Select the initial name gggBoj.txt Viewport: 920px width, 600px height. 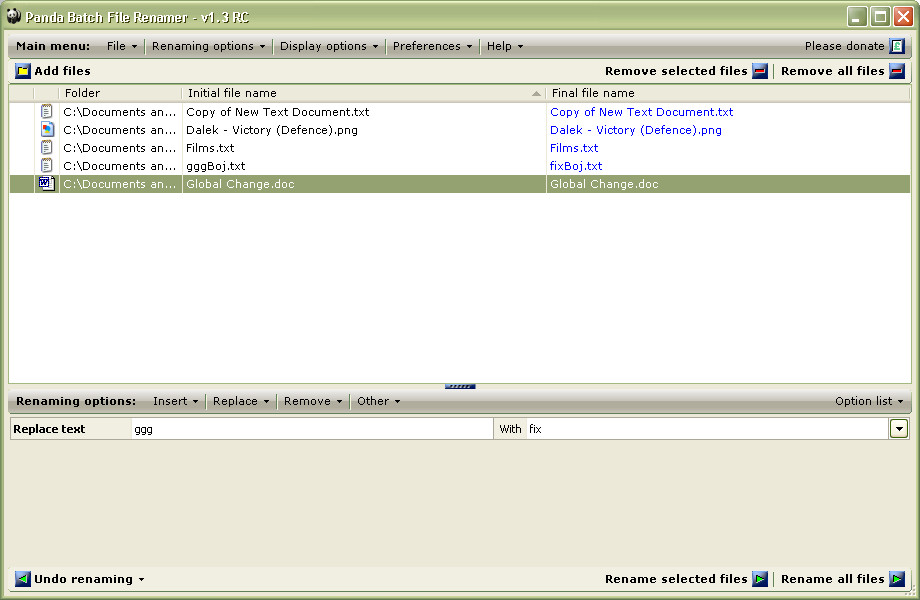215,166
